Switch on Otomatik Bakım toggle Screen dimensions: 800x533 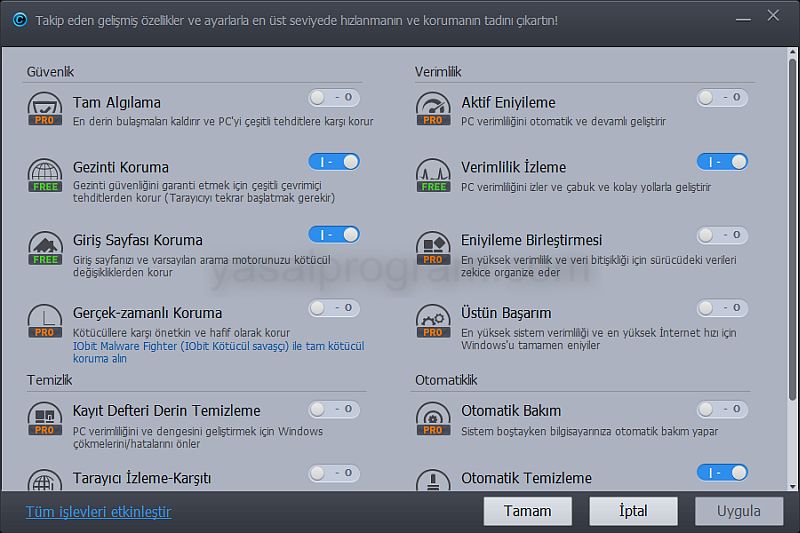click(x=722, y=409)
